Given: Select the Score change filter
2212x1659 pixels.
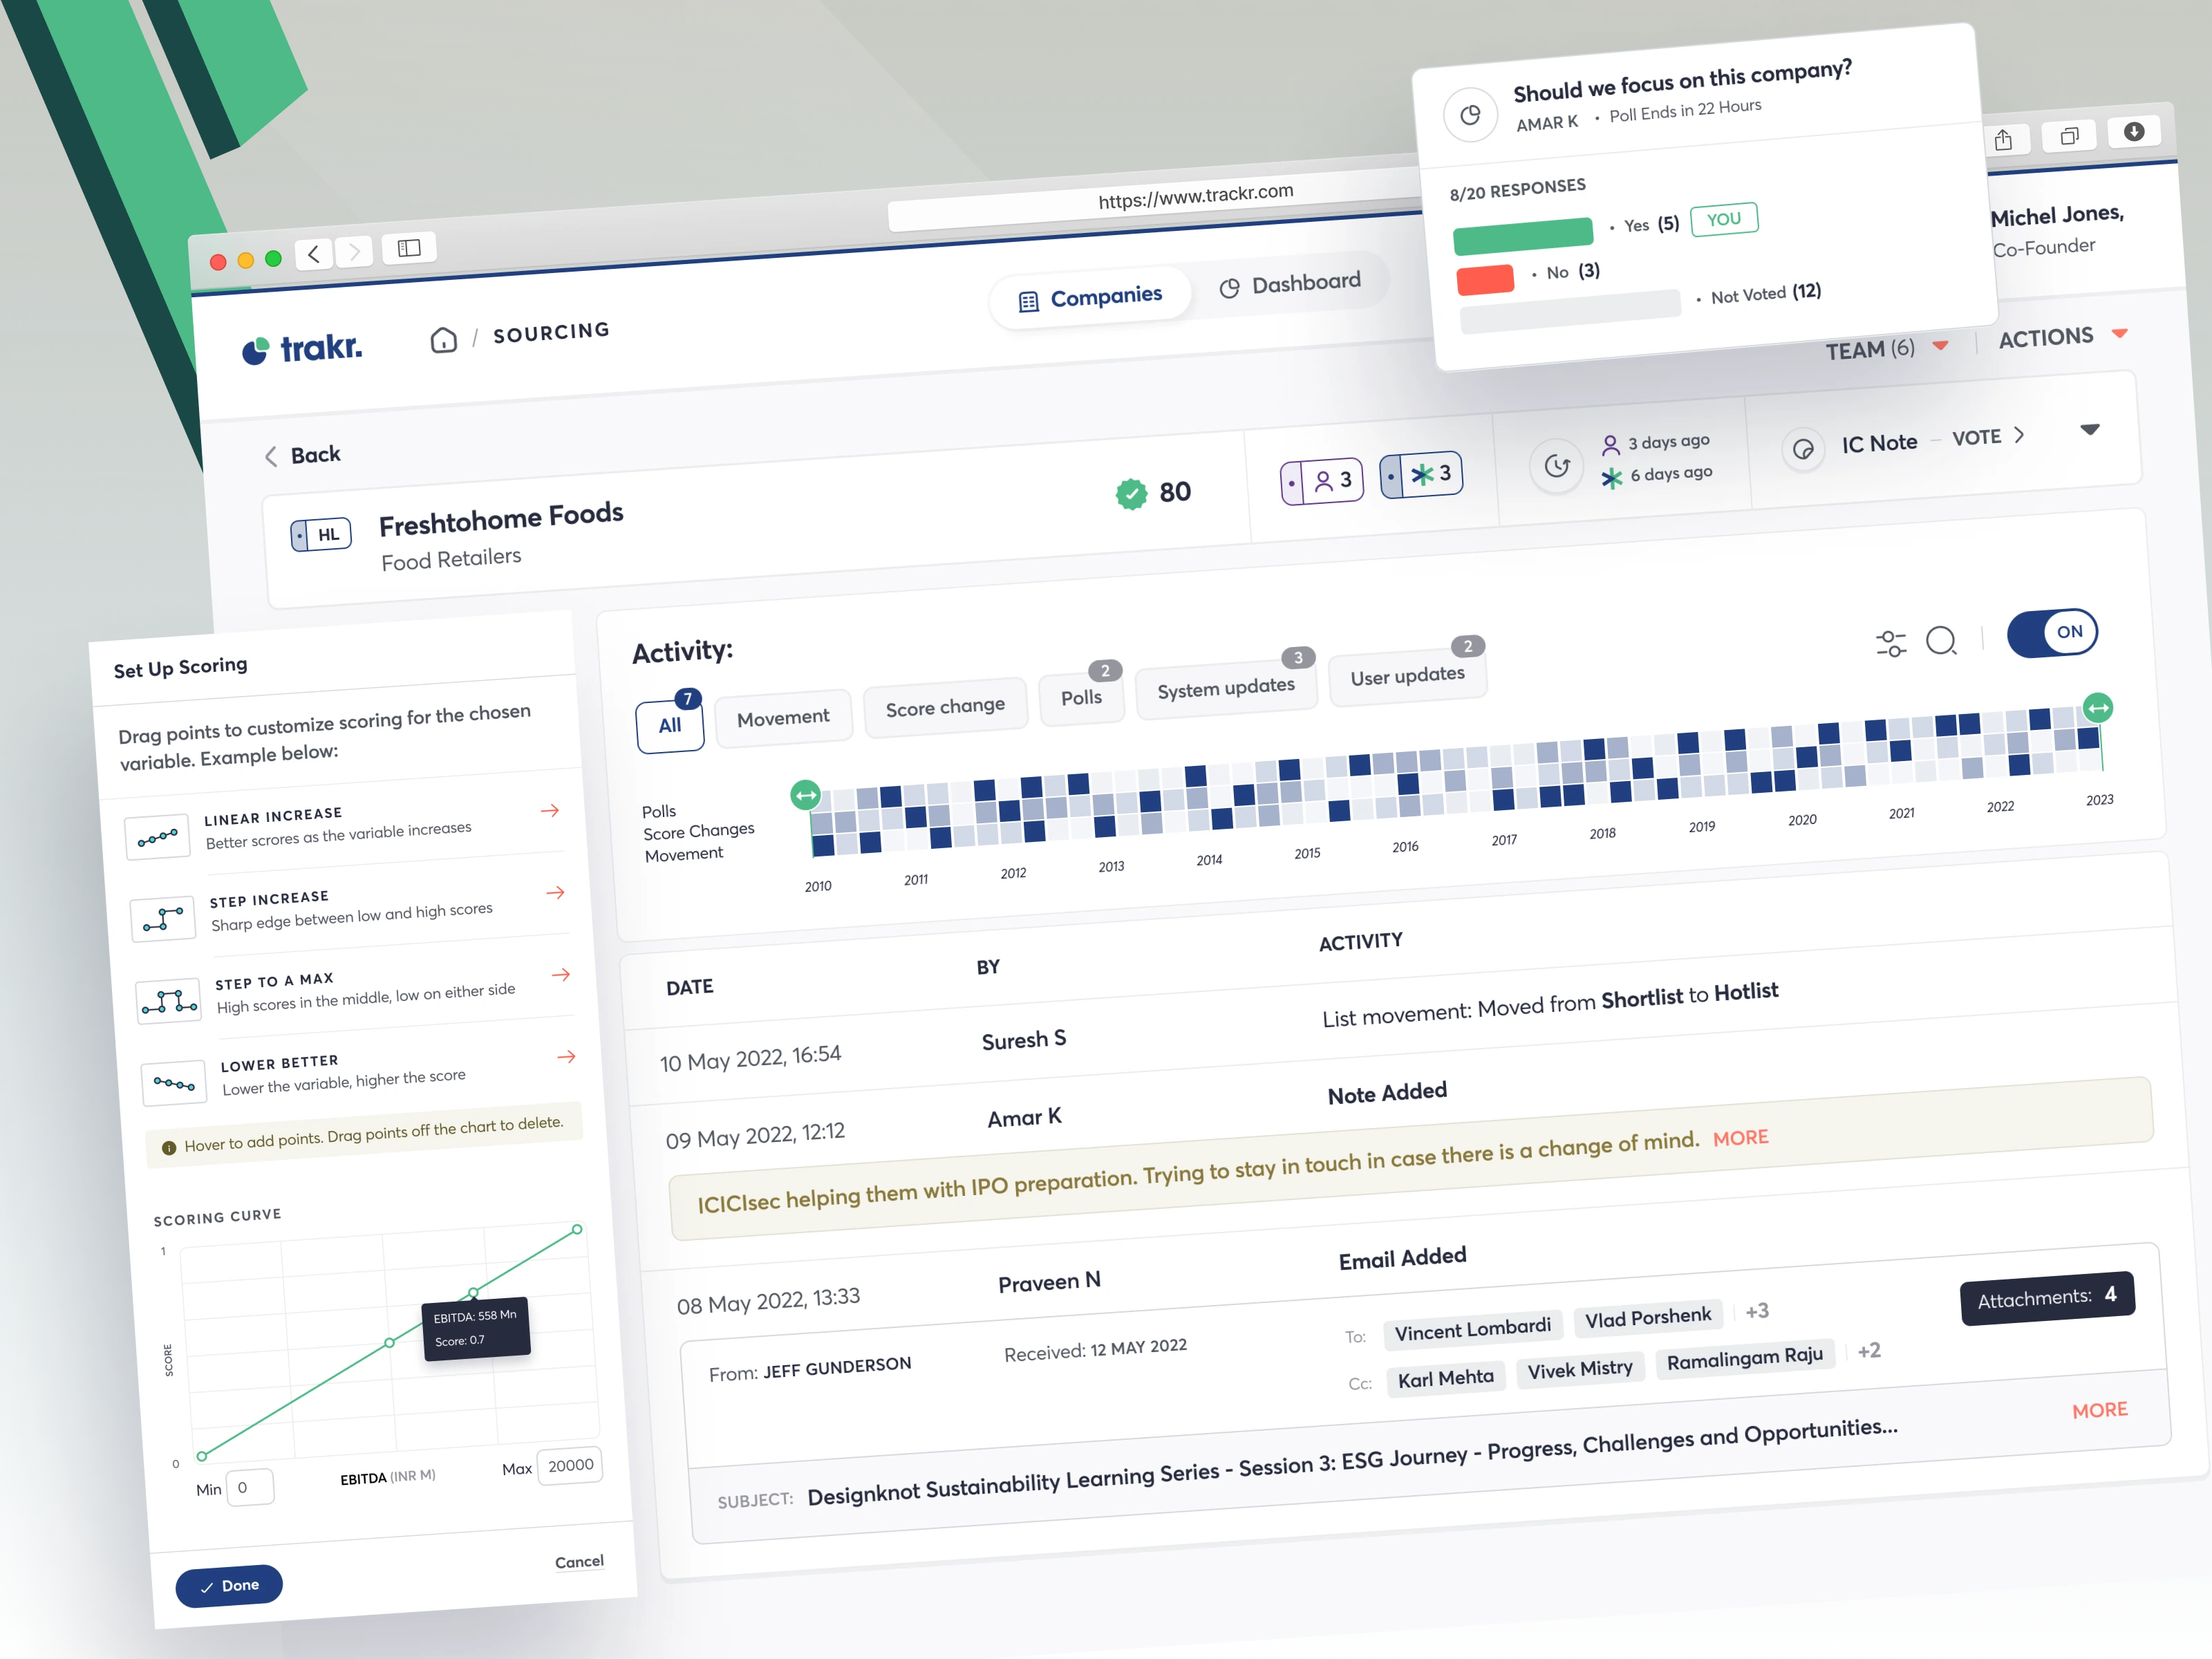Looking at the screenshot, I should coord(945,707).
